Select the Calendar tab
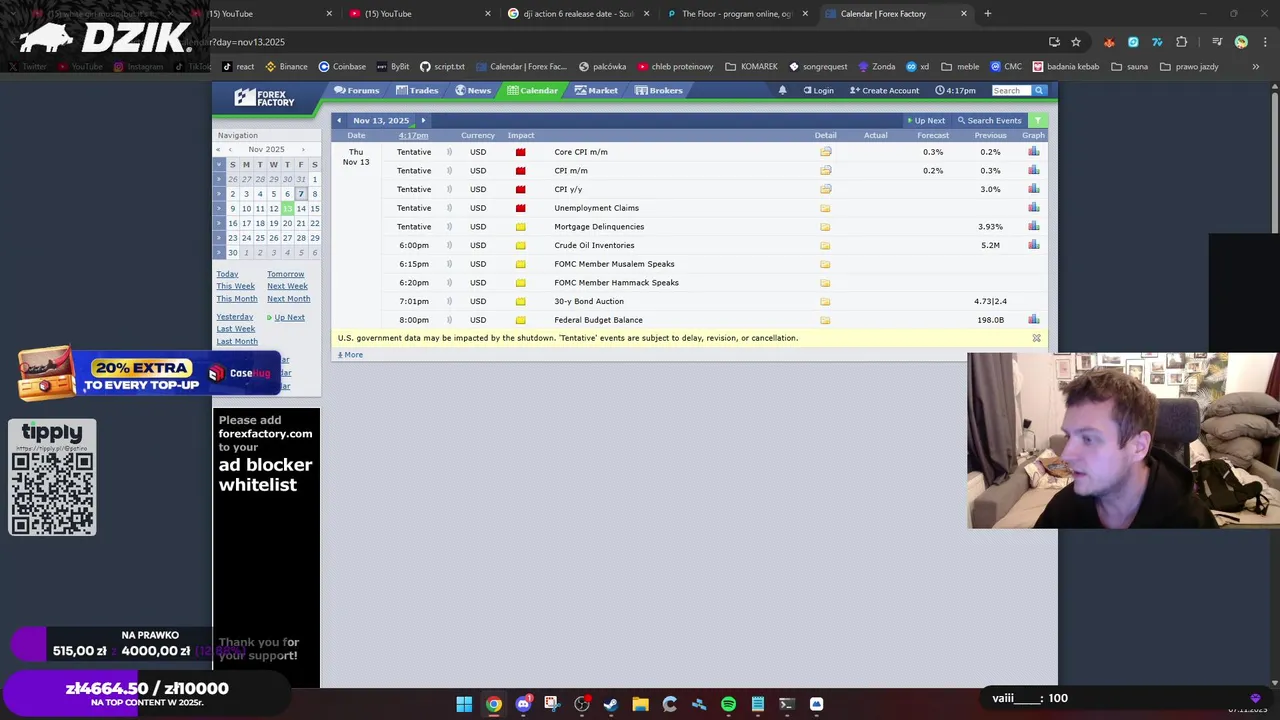Image resolution: width=1280 pixels, height=720 pixels. (x=532, y=90)
